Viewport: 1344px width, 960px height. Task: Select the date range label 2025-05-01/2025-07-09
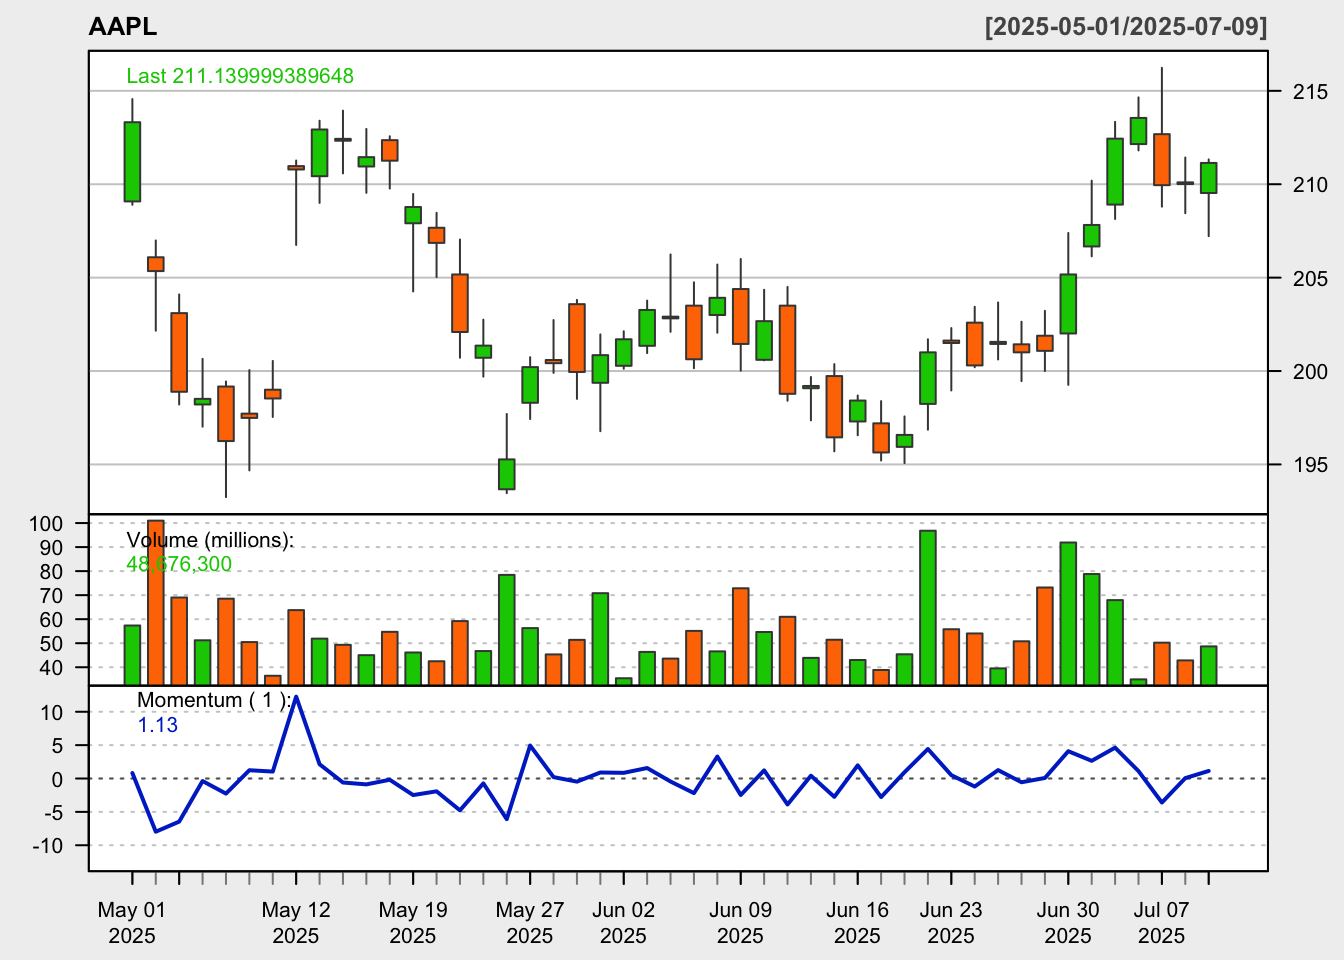(1126, 27)
